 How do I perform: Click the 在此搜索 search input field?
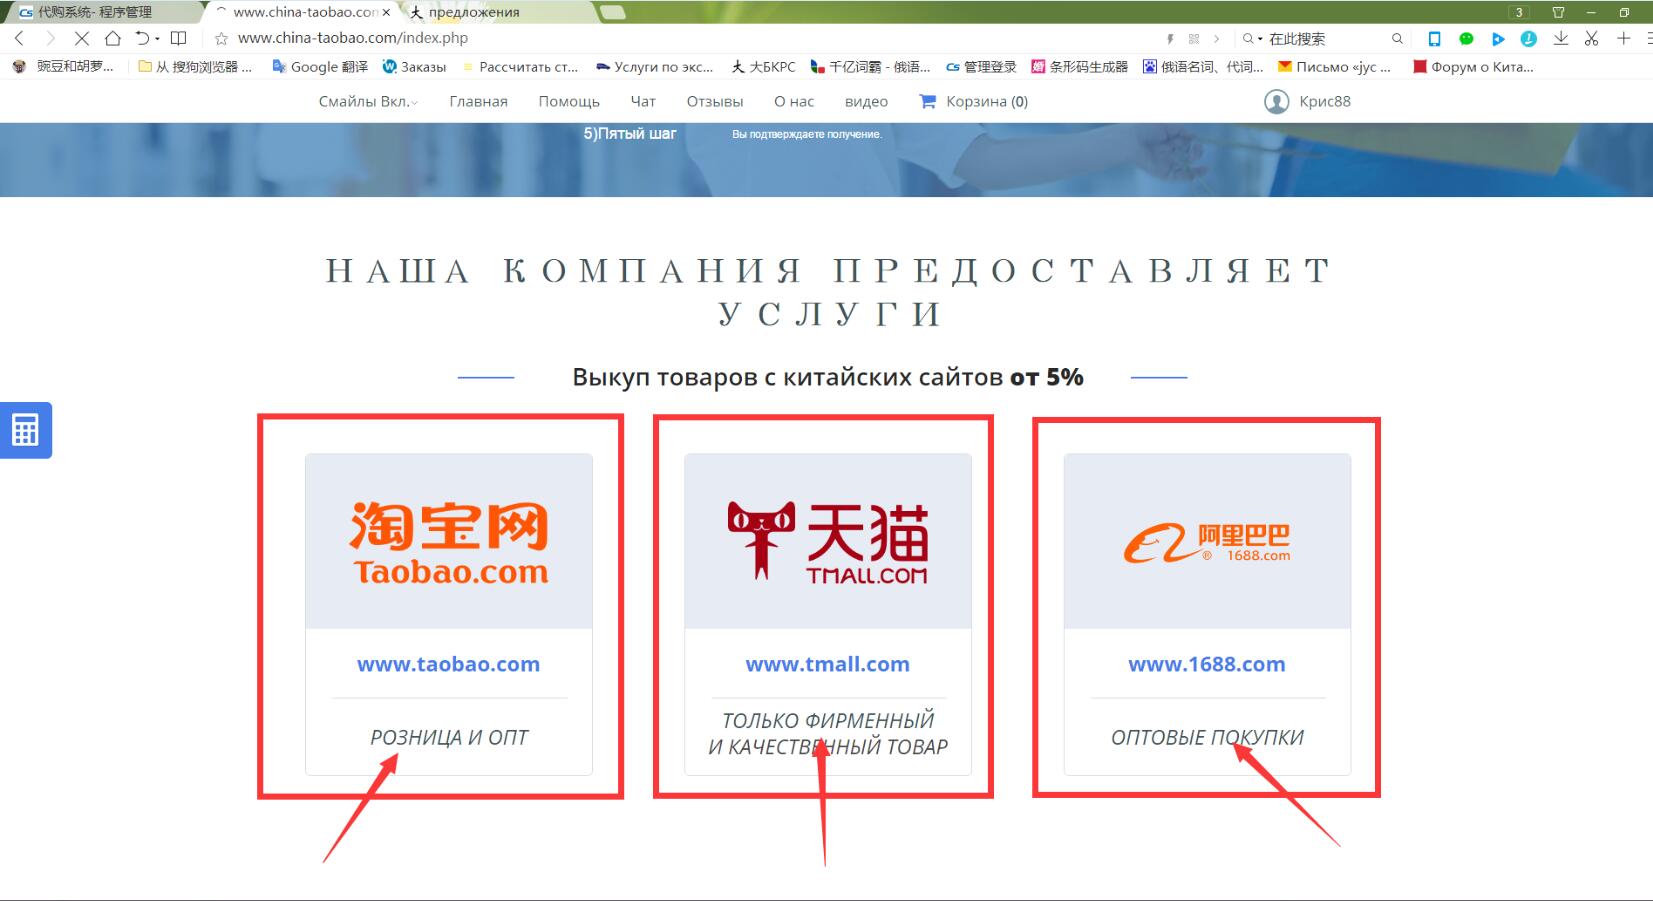coord(1326,39)
